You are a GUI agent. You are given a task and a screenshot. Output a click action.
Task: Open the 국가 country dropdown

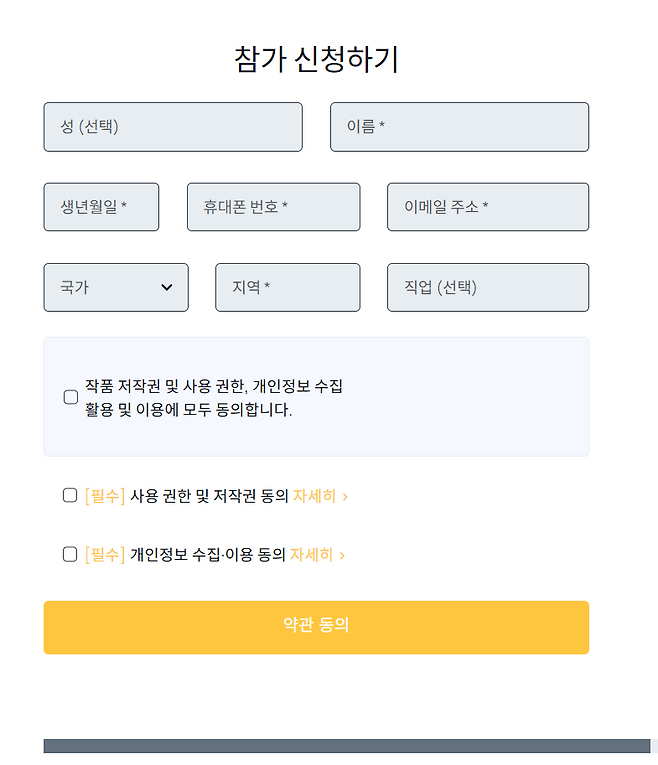pos(115,287)
